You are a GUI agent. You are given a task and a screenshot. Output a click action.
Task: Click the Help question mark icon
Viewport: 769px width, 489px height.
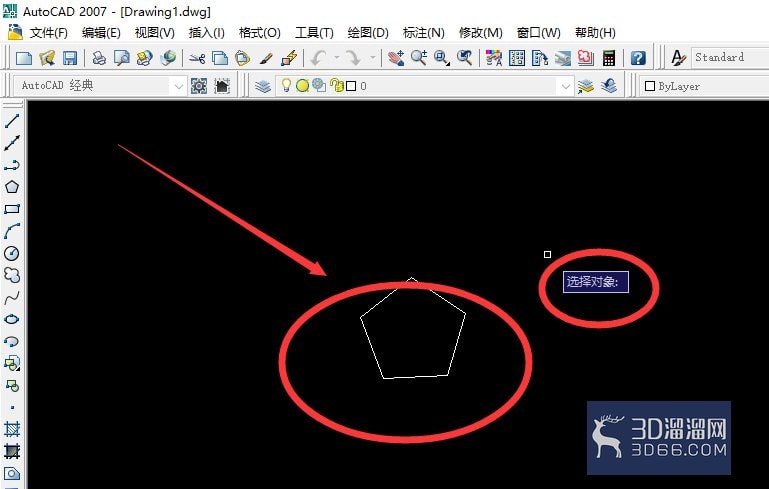pos(638,58)
